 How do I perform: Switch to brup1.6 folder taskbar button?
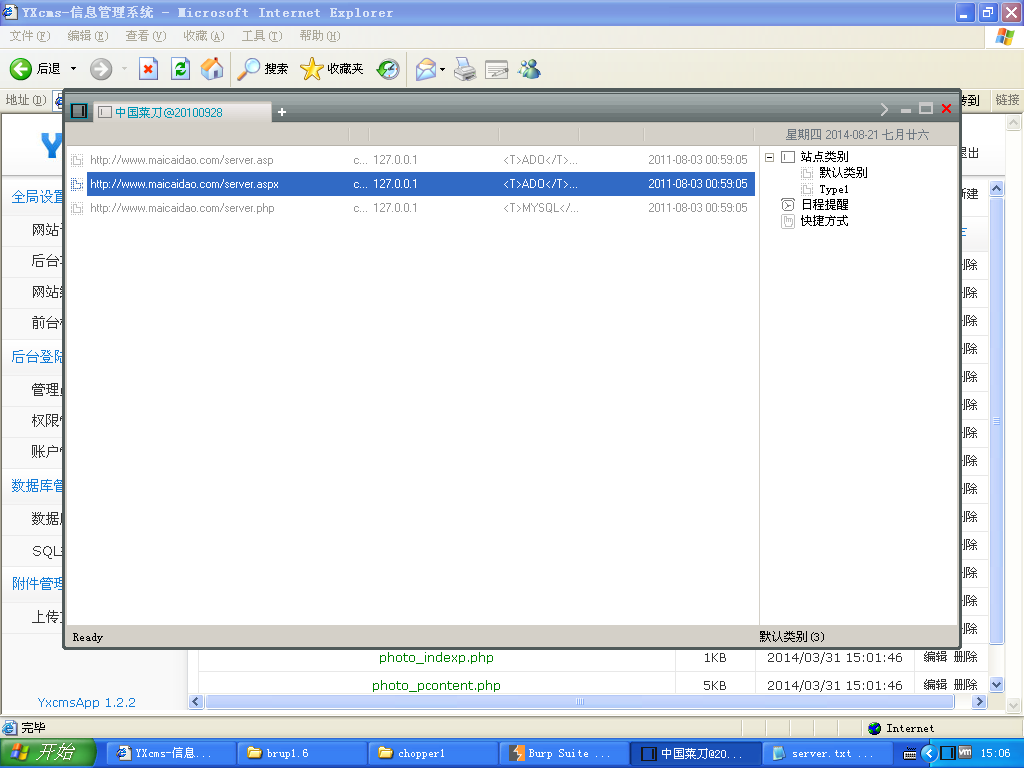tap(302, 753)
